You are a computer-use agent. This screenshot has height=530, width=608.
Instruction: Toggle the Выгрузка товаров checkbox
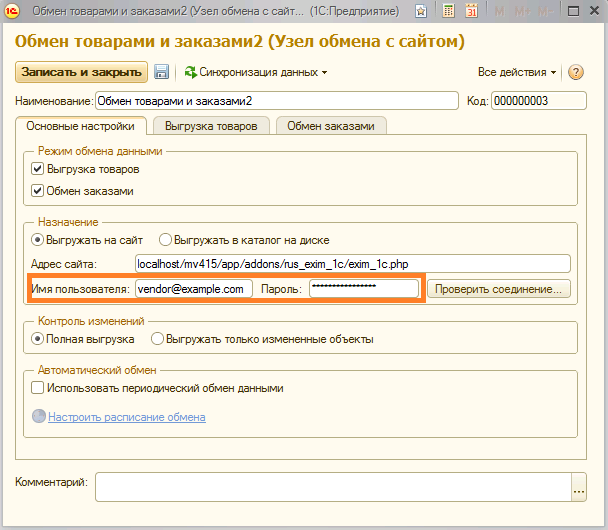pos(37,169)
